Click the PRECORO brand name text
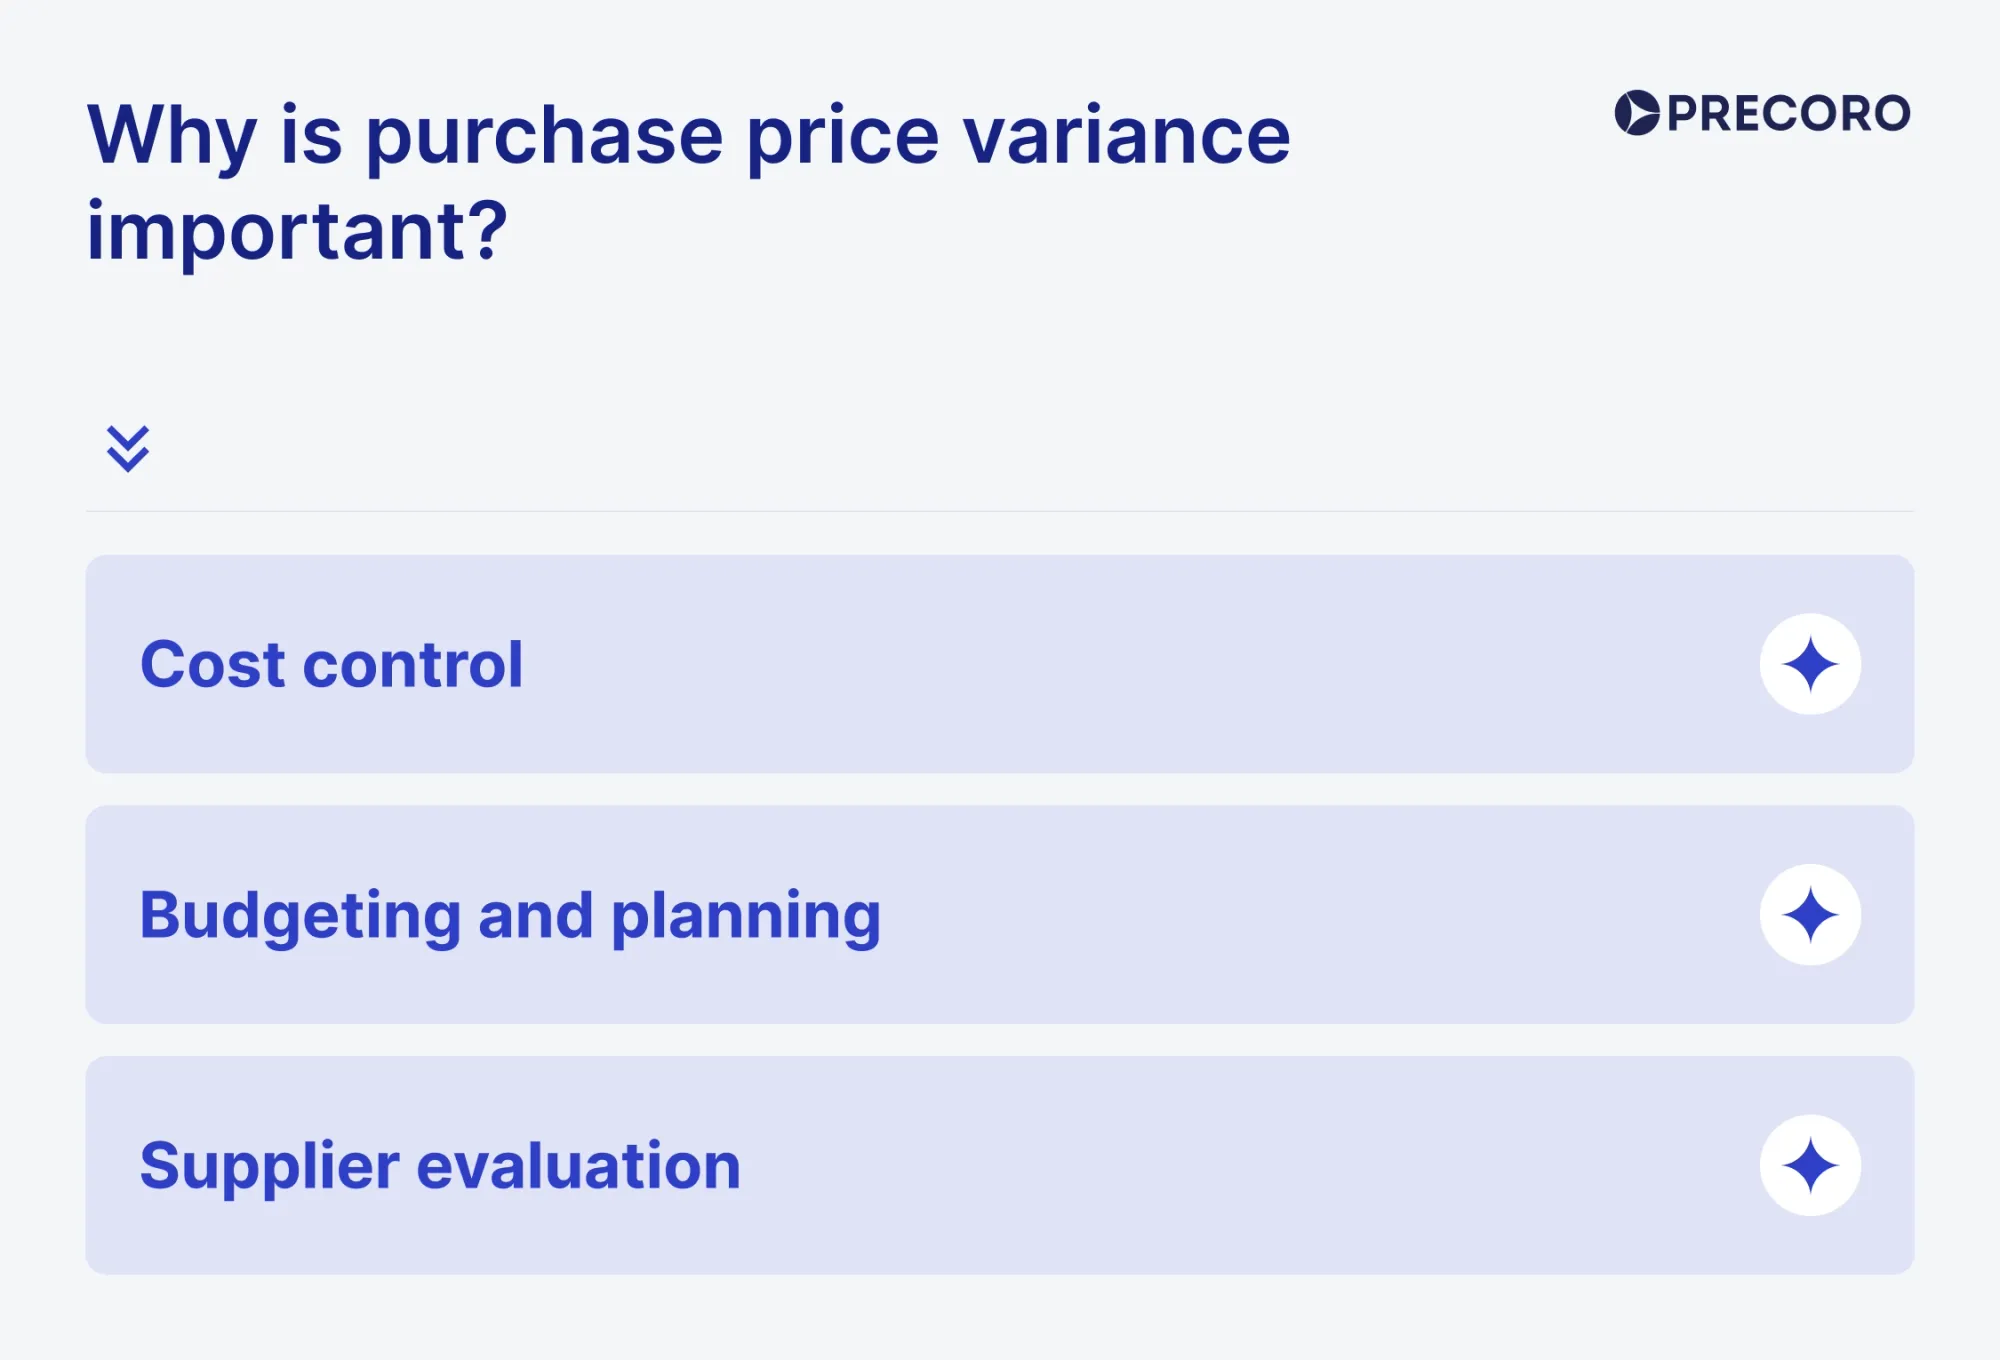 click(x=1789, y=114)
